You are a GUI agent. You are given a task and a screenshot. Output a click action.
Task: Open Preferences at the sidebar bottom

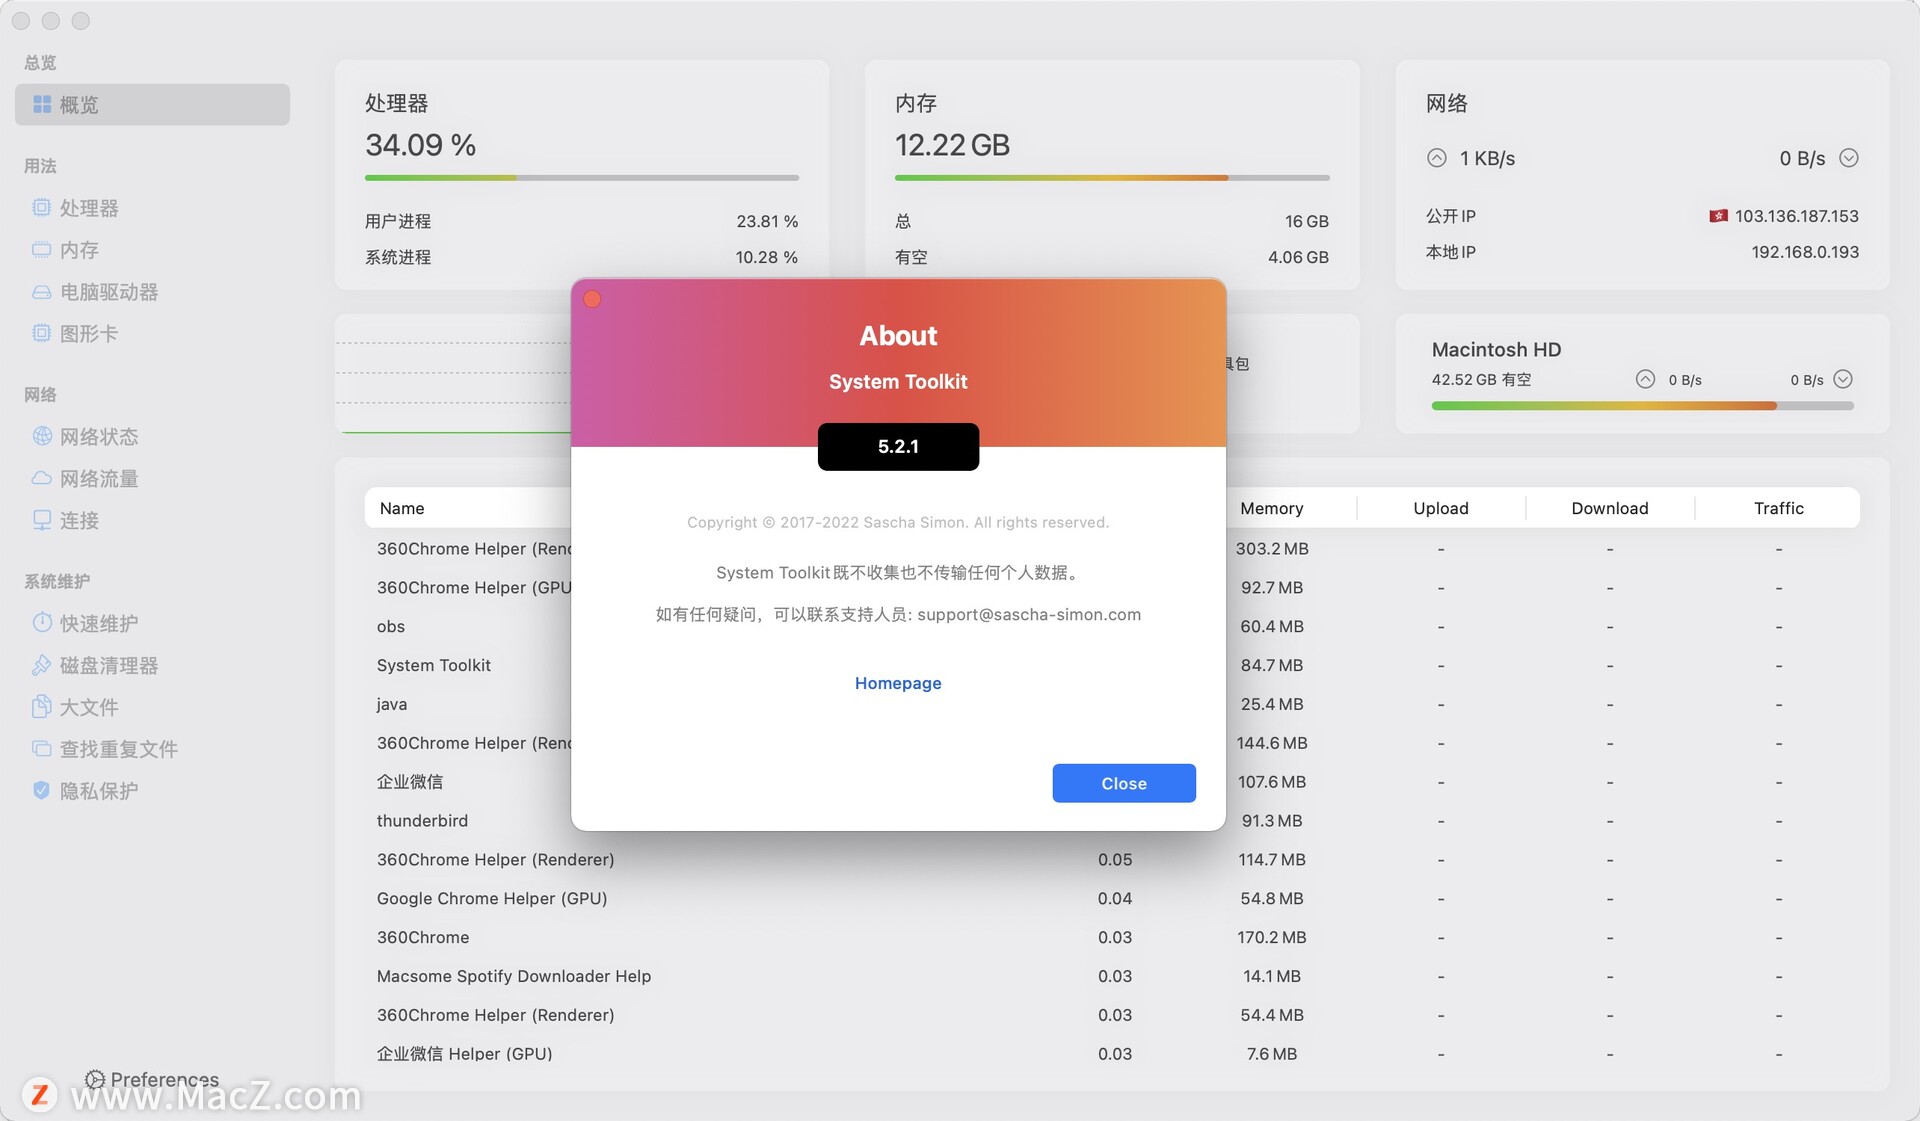tap(152, 1080)
